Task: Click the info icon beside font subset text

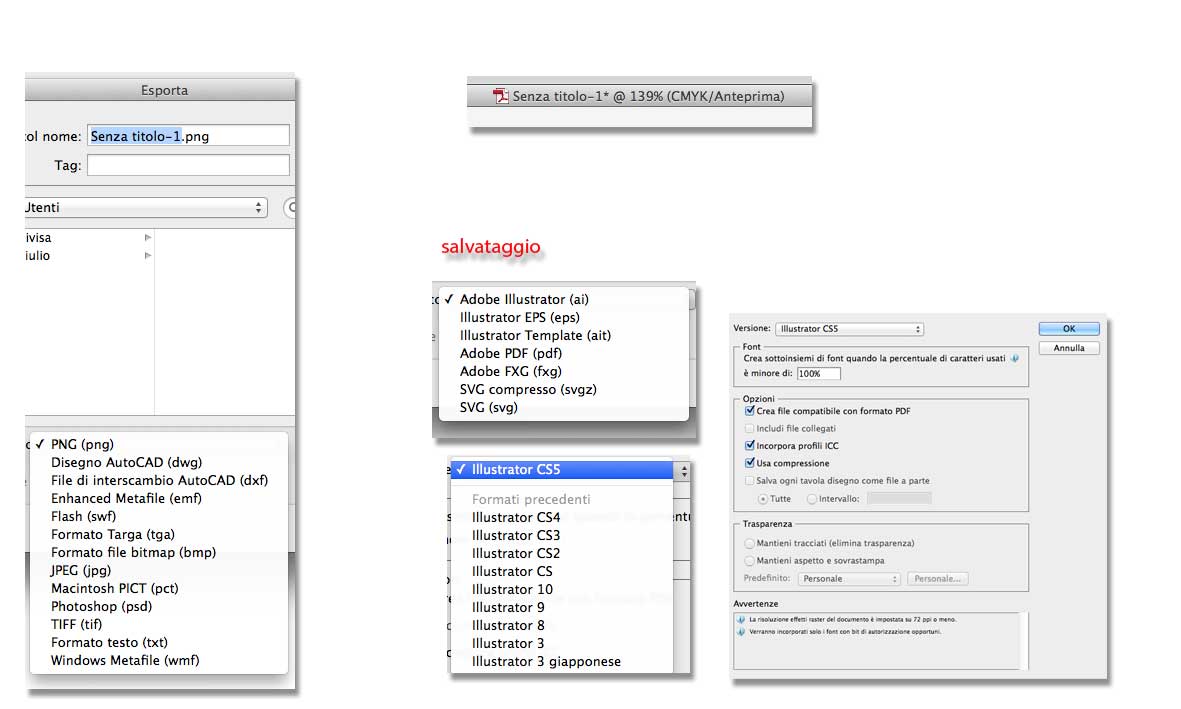Action: pos(1015,358)
